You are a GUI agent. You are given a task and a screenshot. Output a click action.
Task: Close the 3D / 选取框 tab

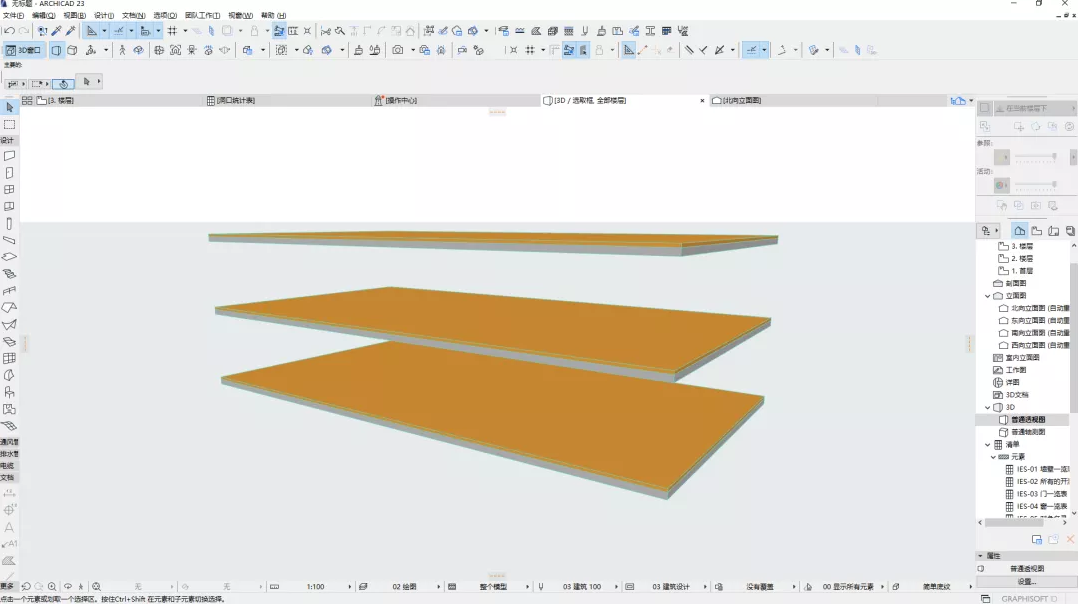(x=702, y=101)
